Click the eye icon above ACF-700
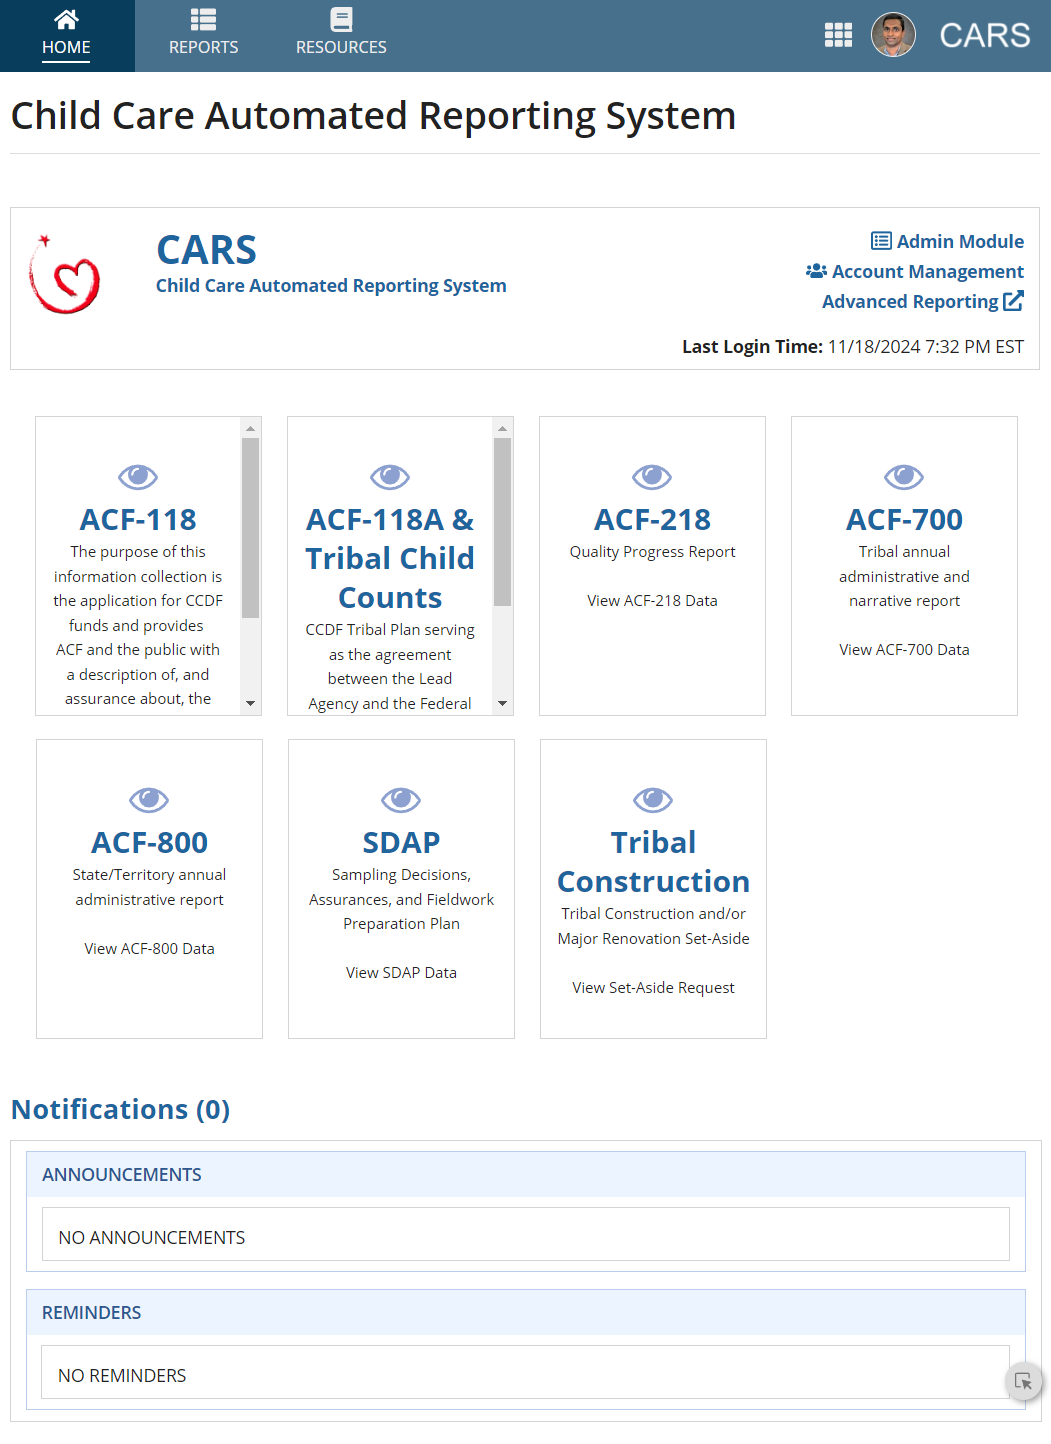The width and height of the screenshot is (1051, 1444). click(904, 477)
